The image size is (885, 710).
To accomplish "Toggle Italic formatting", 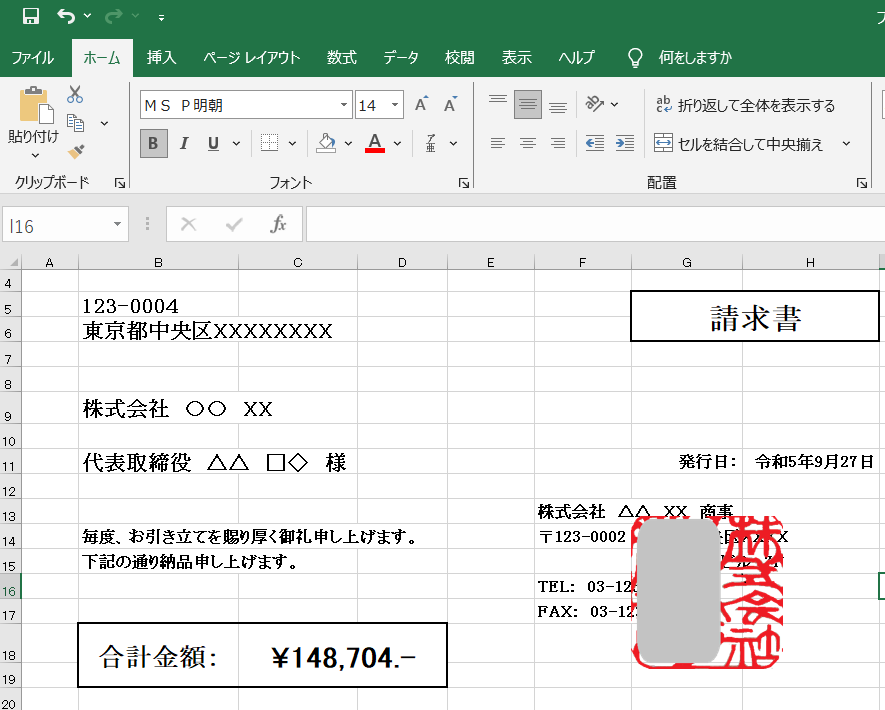I will [184, 144].
